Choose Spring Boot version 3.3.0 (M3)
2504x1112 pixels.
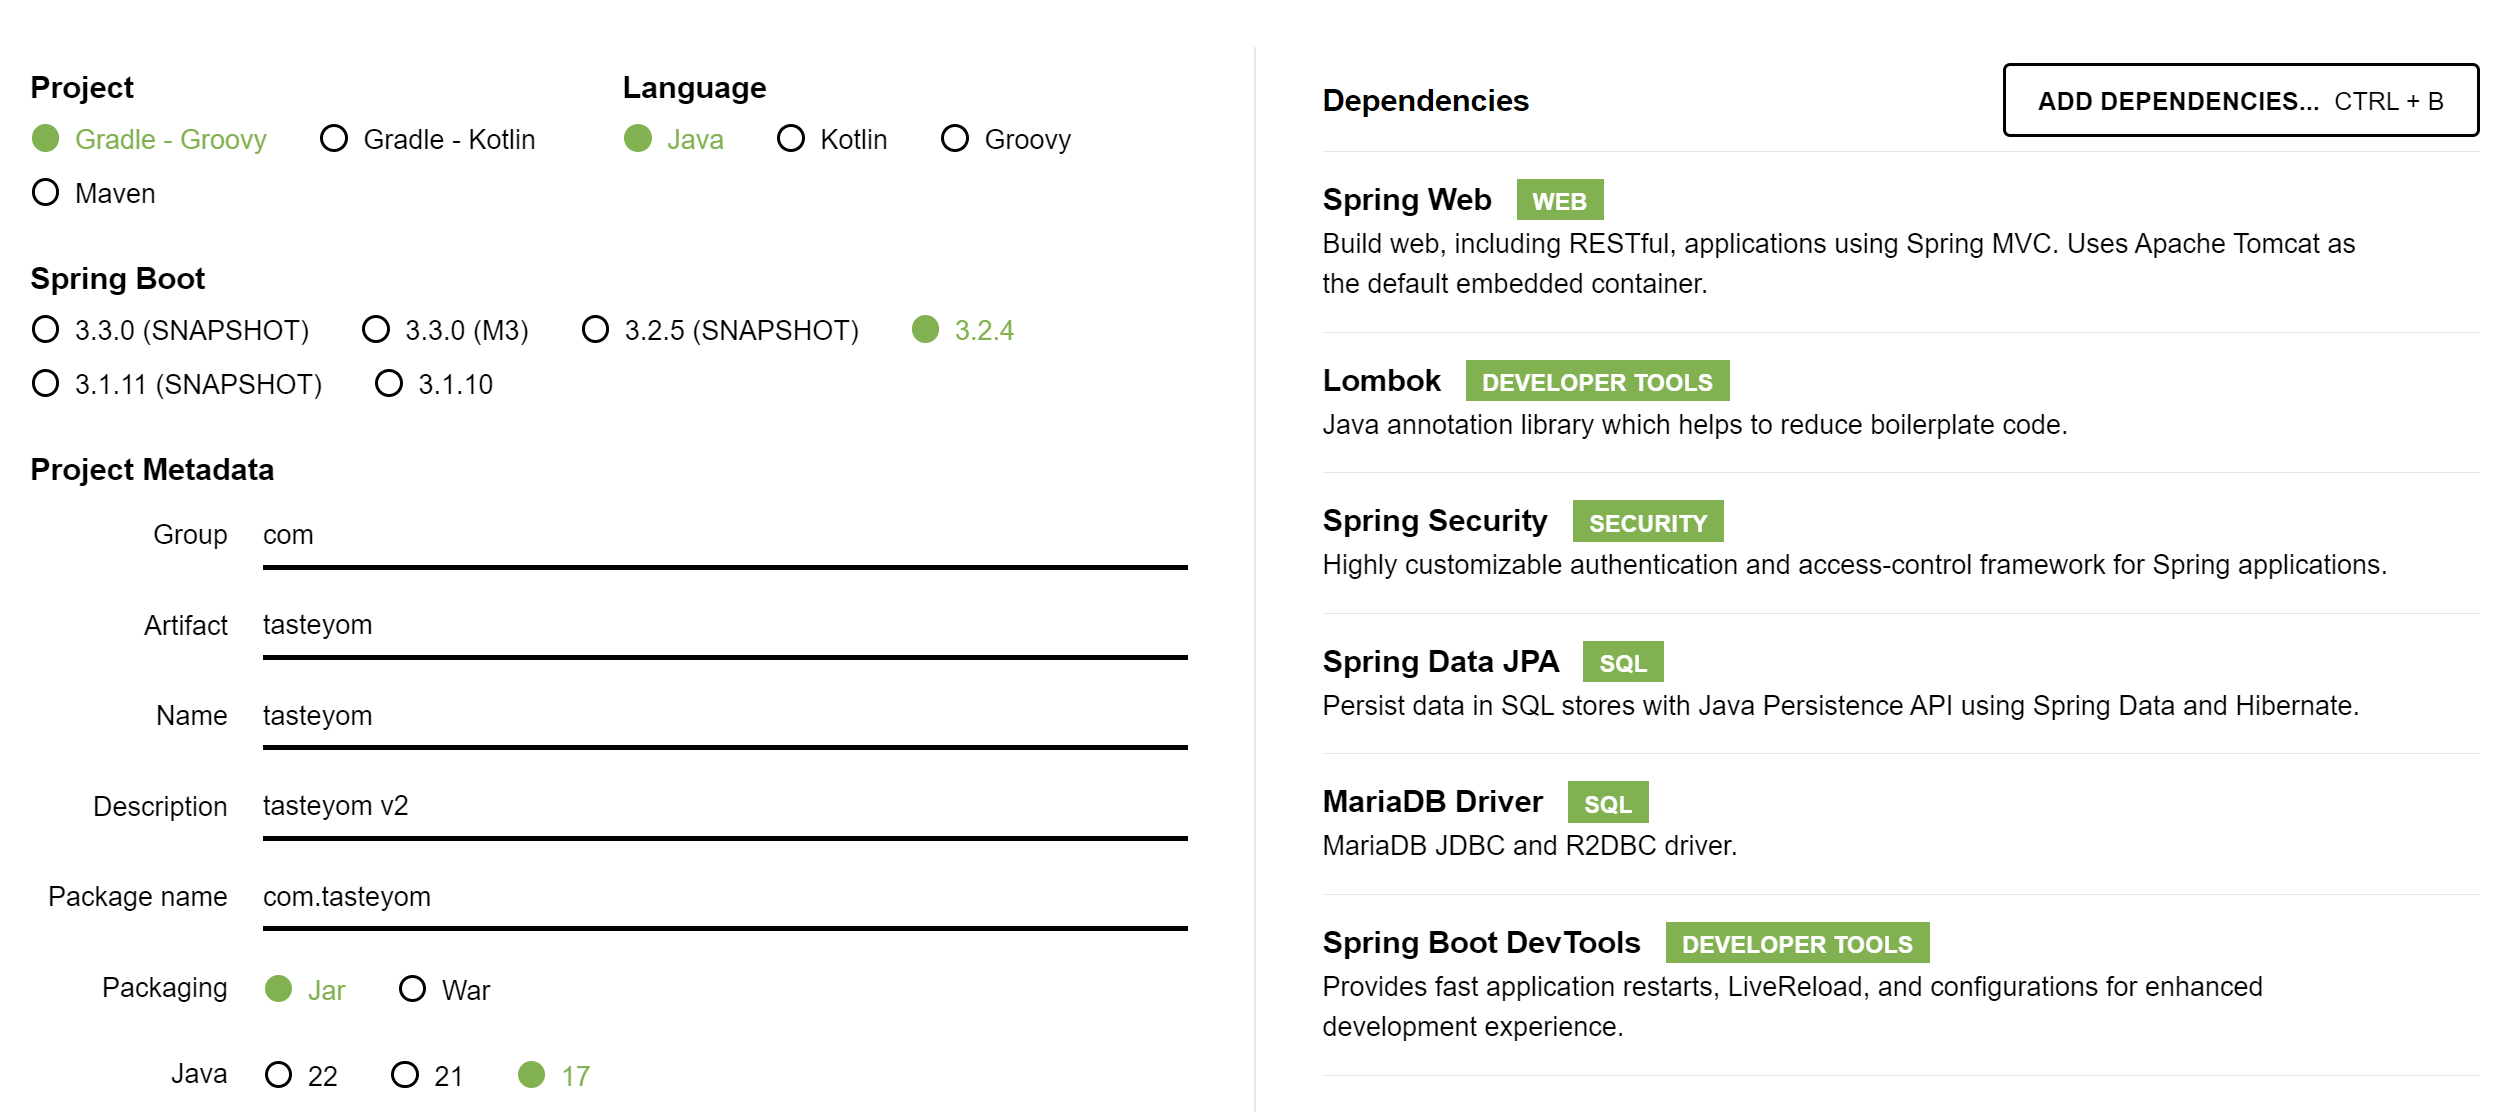click(x=445, y=330)
